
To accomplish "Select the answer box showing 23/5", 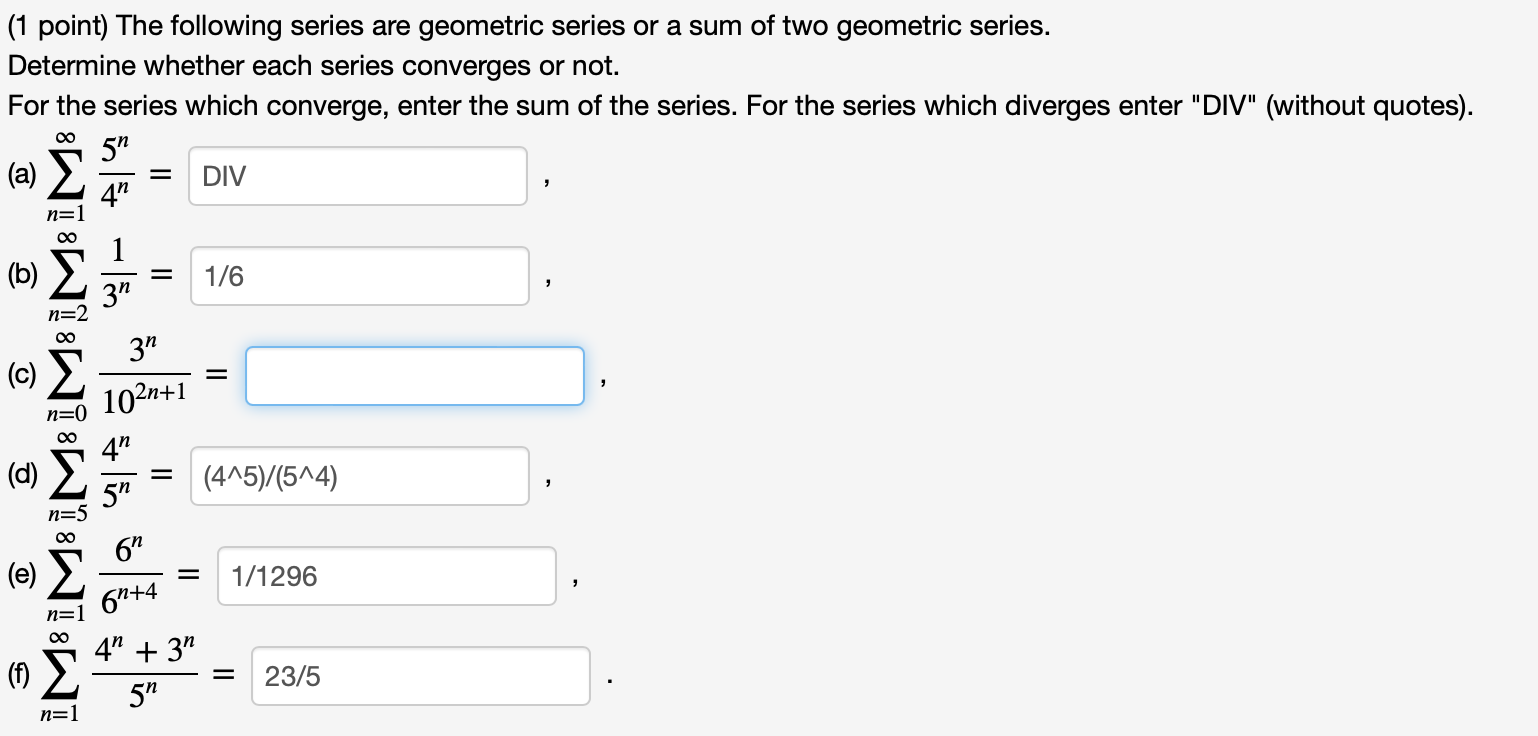I will click(x=419, y=676).
